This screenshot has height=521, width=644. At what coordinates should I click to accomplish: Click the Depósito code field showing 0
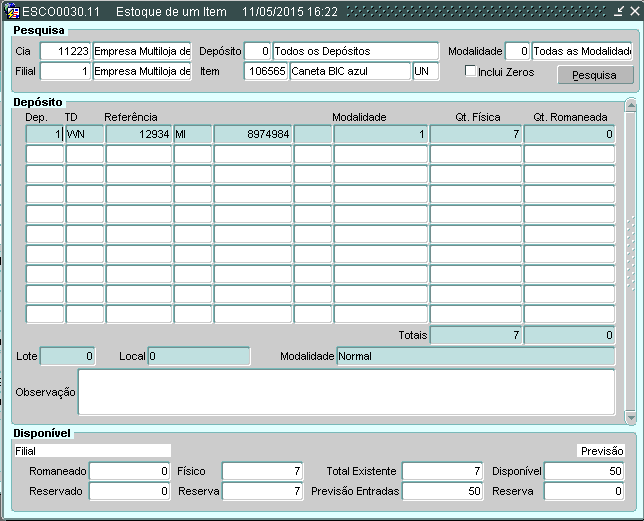(258, 51)
